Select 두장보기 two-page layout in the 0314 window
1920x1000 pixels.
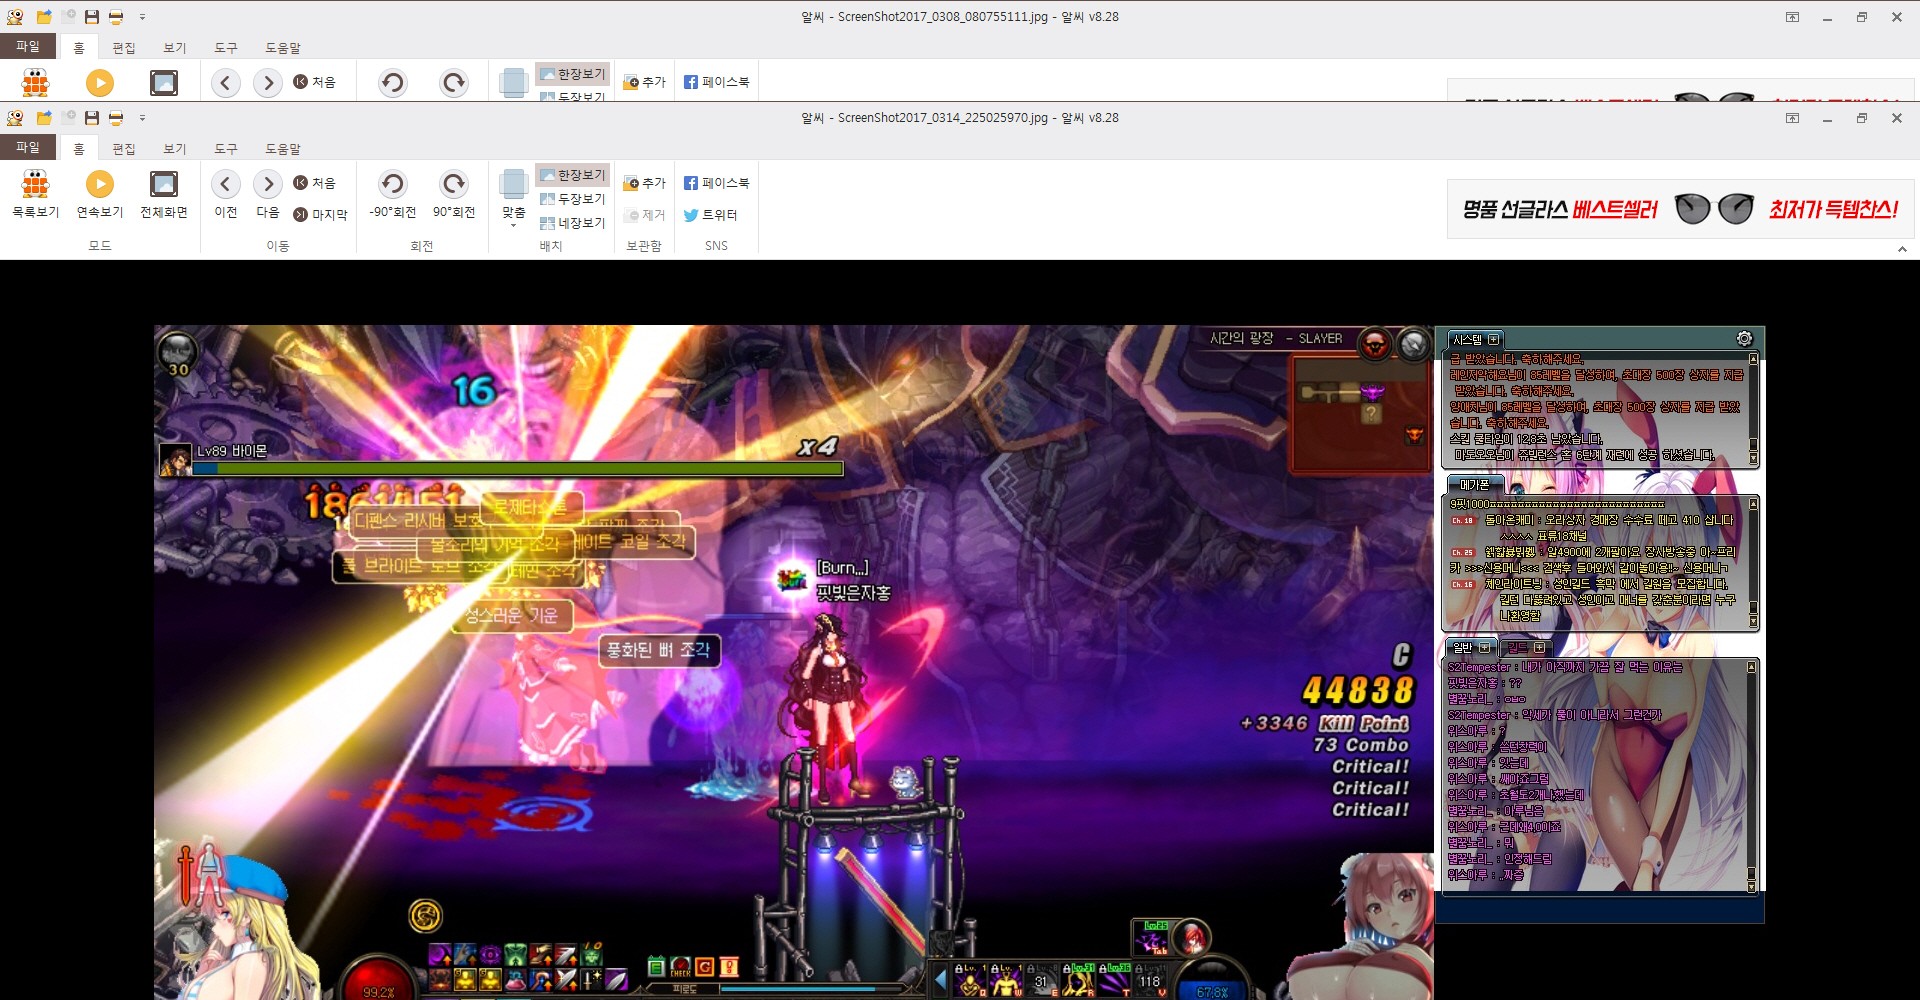pos(572,199)
